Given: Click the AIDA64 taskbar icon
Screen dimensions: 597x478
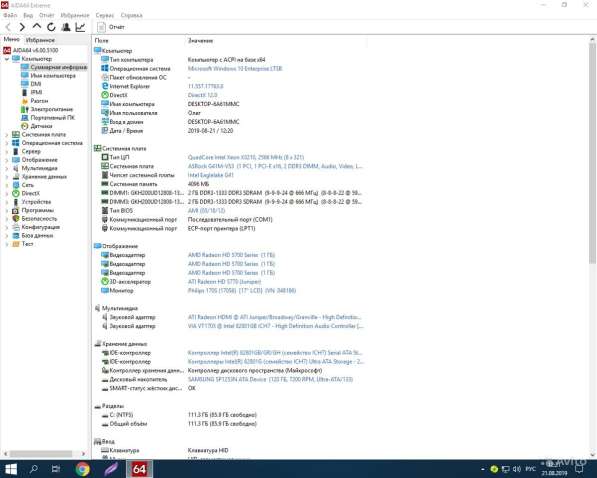Looking at the screenshot, I should click(x=139, y=469).
